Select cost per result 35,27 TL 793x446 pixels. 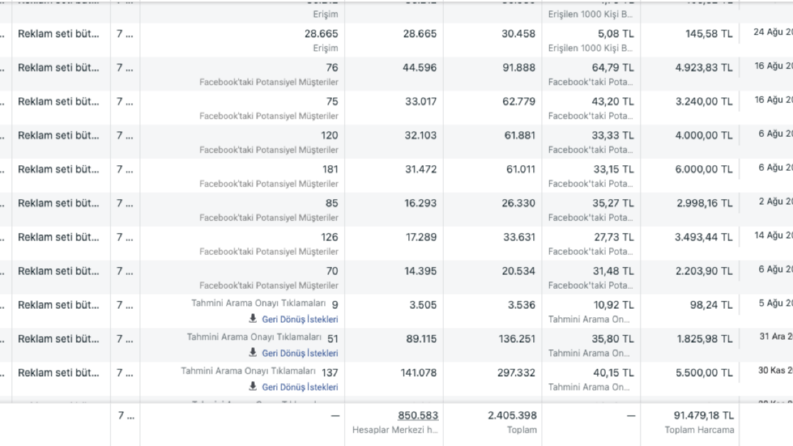612,203
